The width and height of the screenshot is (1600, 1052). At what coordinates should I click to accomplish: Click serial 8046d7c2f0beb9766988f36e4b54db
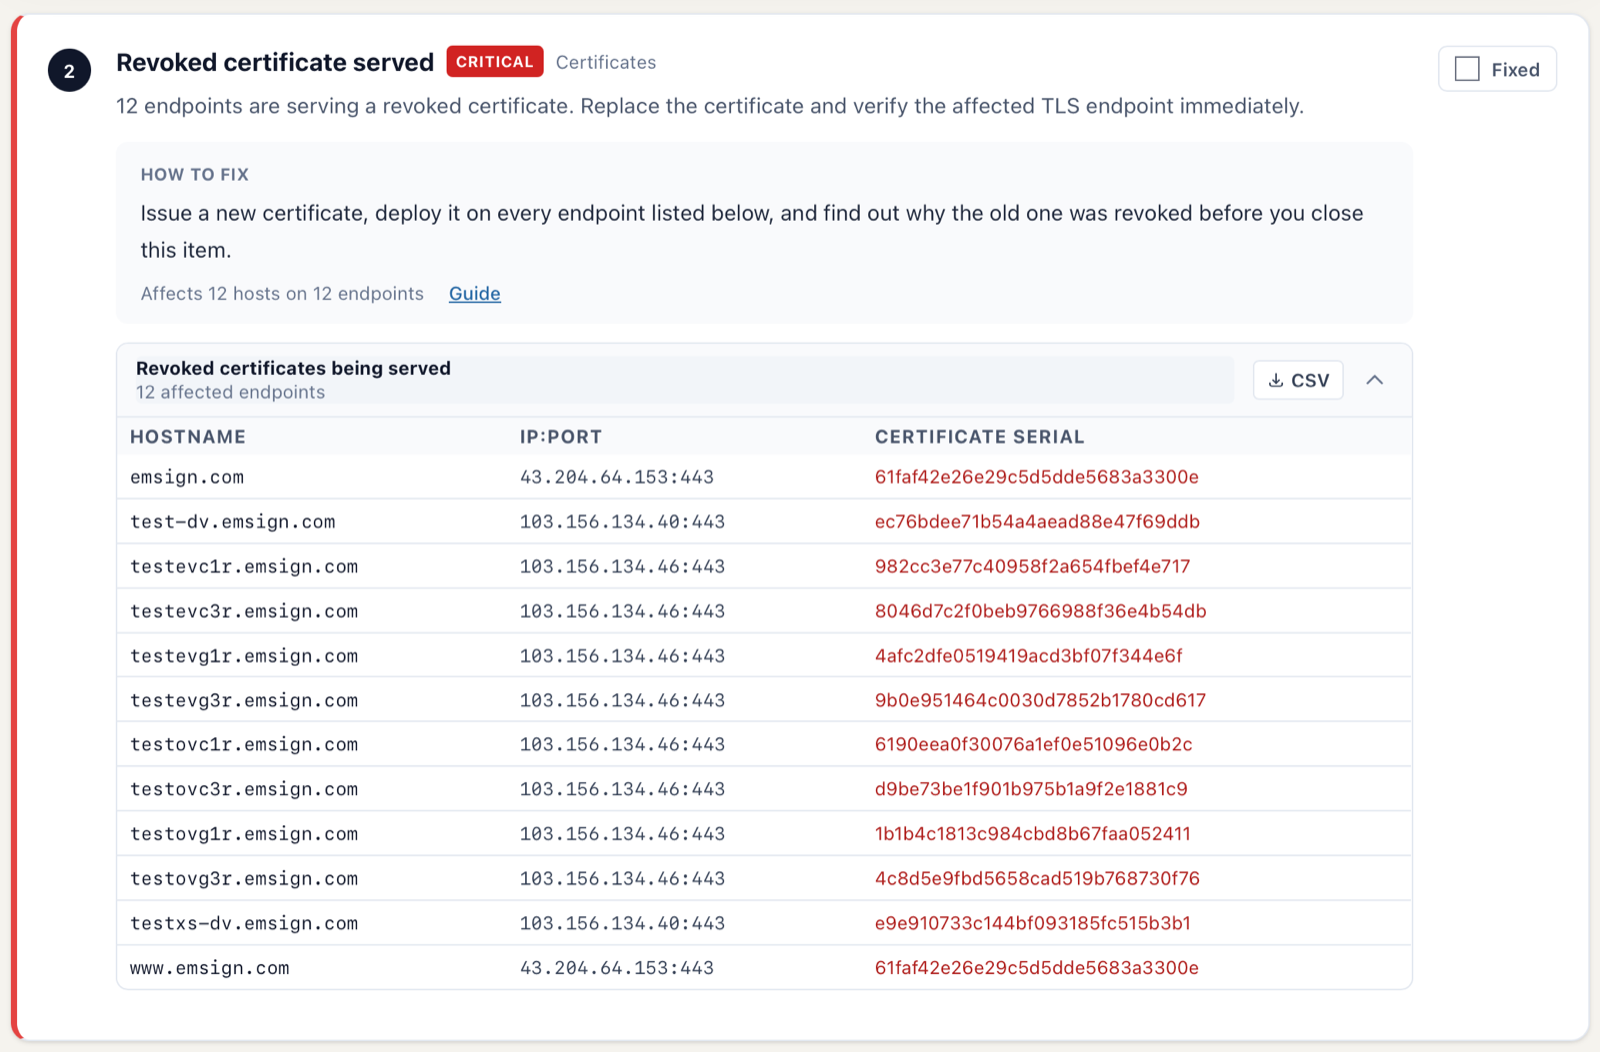pos(1040,611)
